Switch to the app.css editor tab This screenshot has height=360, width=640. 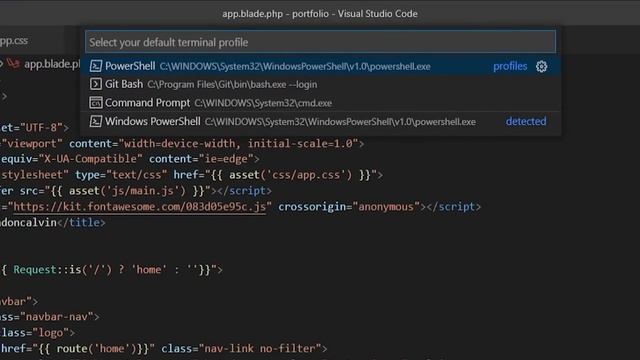(14, 41)
